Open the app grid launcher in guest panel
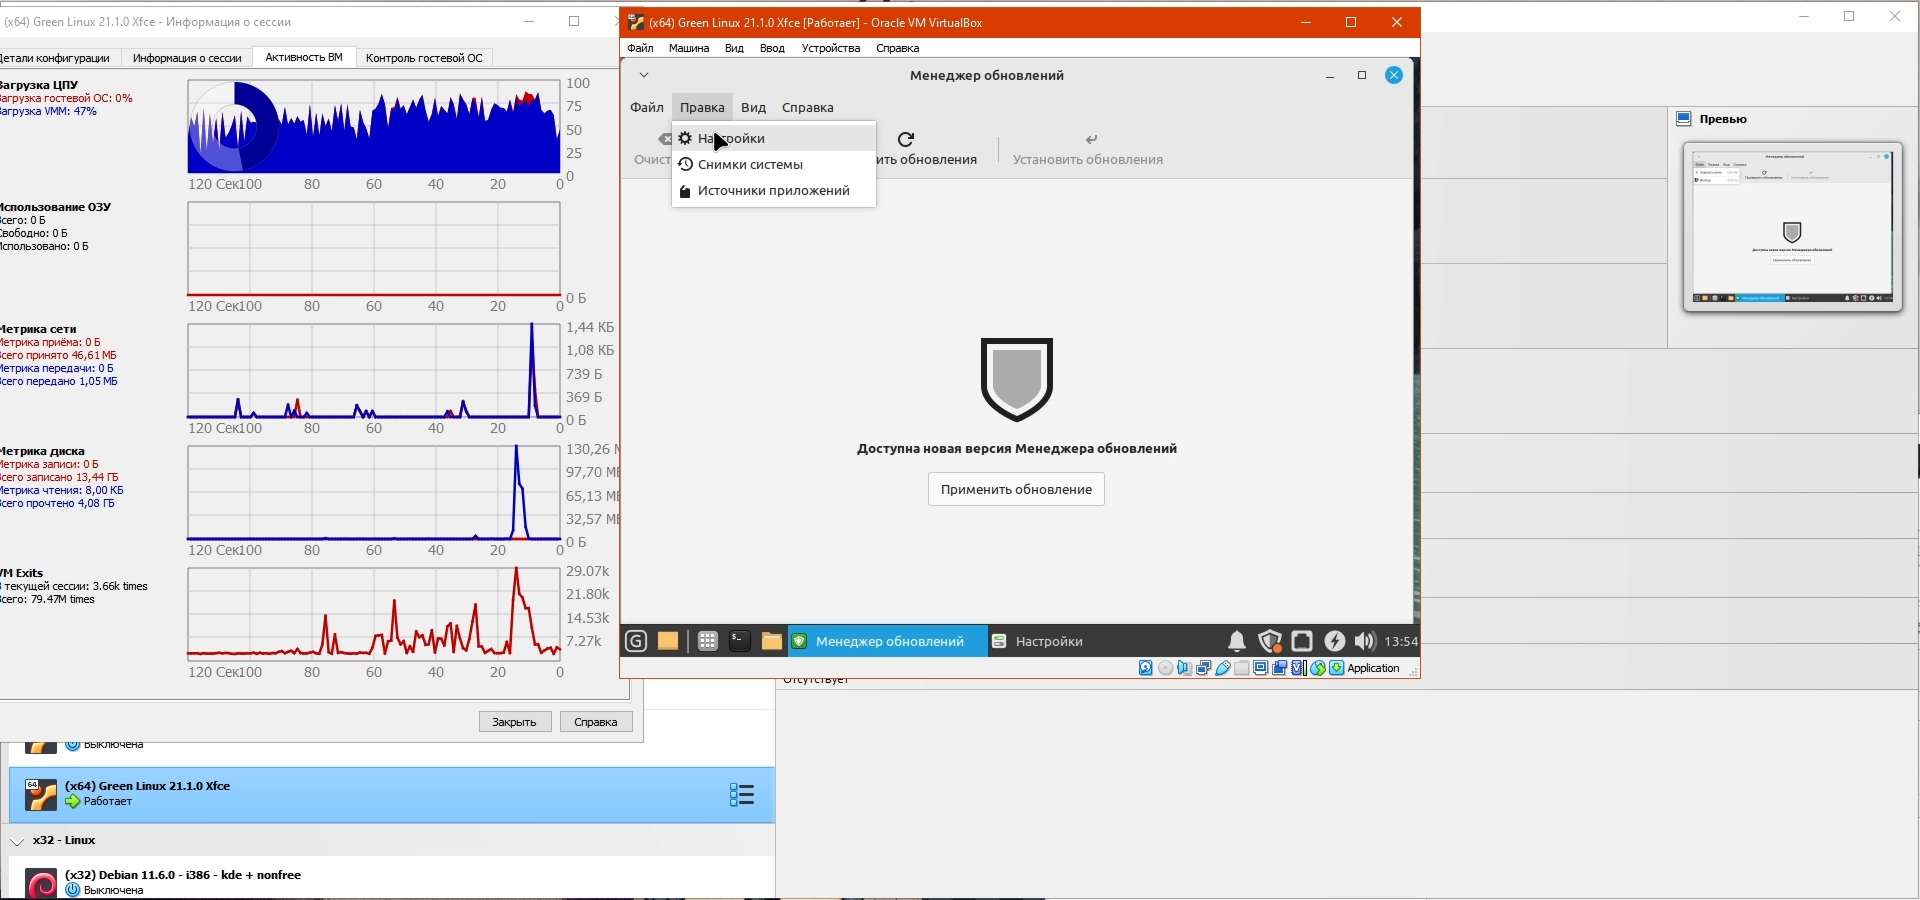 708,642
